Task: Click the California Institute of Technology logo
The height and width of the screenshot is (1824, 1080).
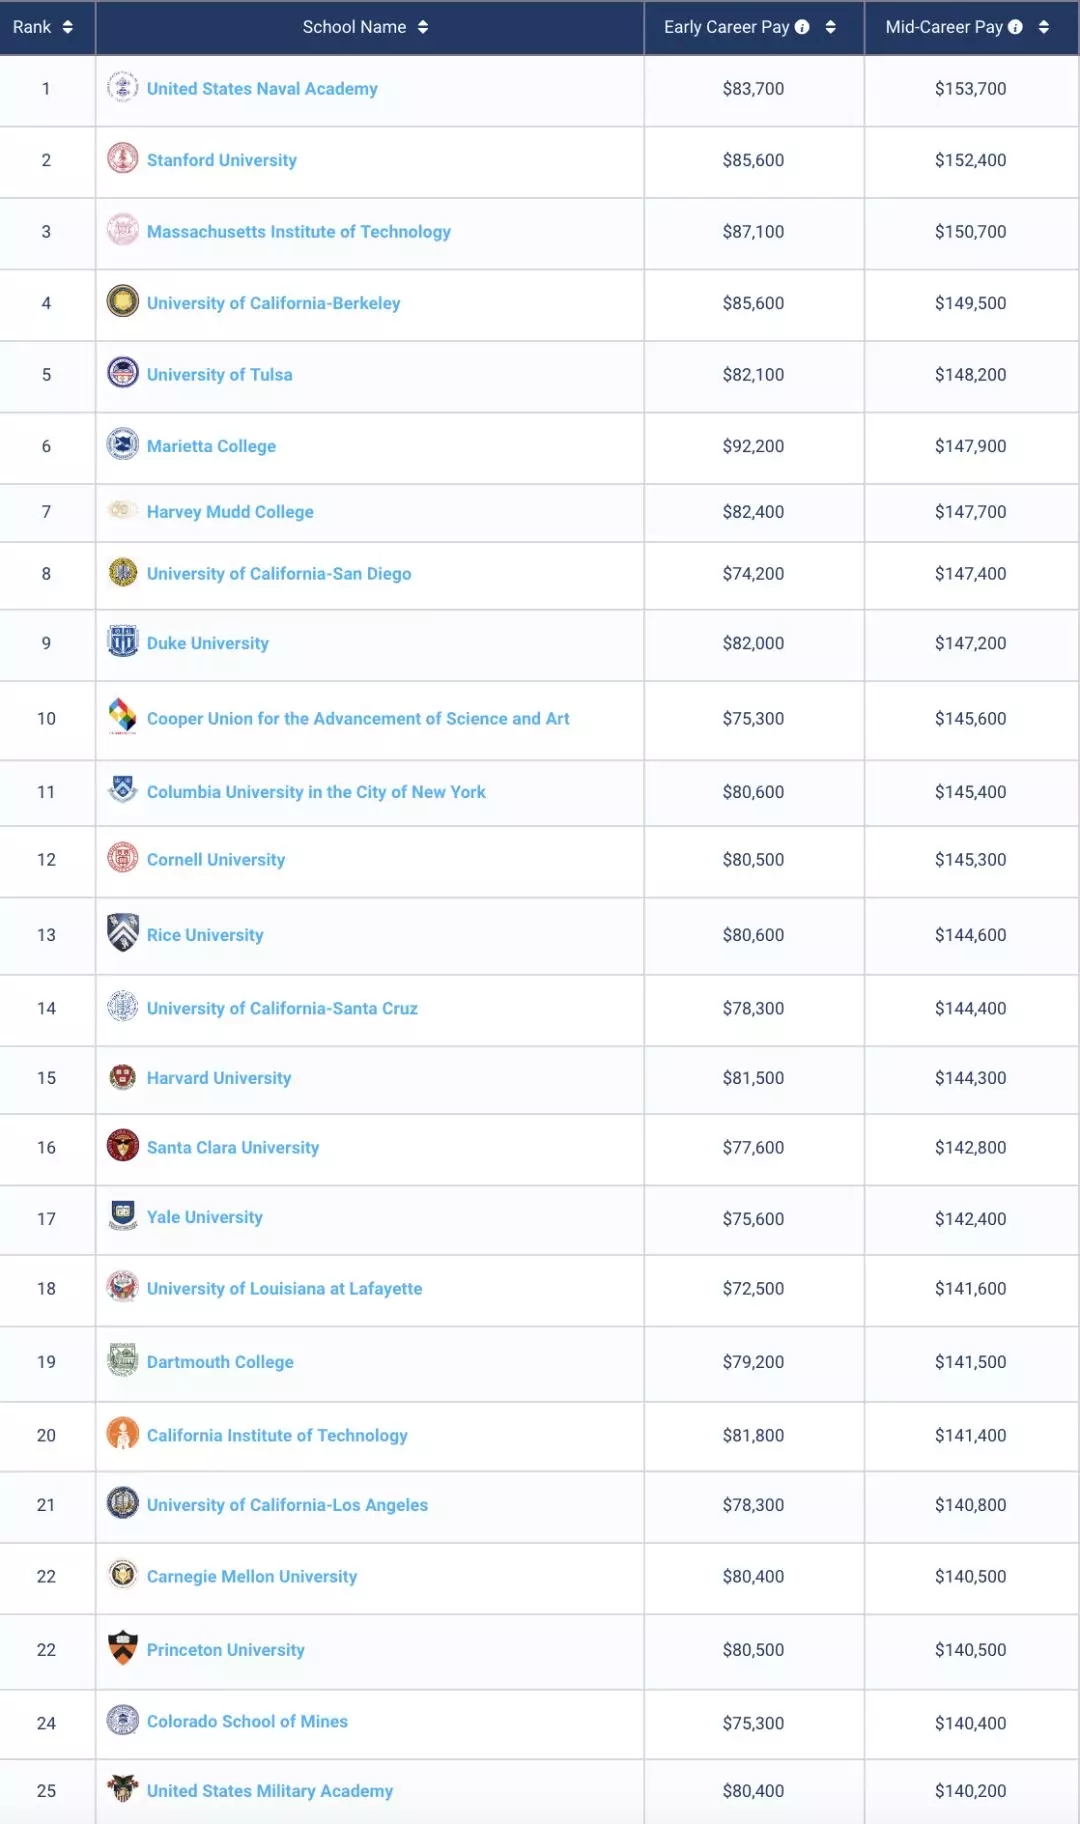Action: (123, 1433)
